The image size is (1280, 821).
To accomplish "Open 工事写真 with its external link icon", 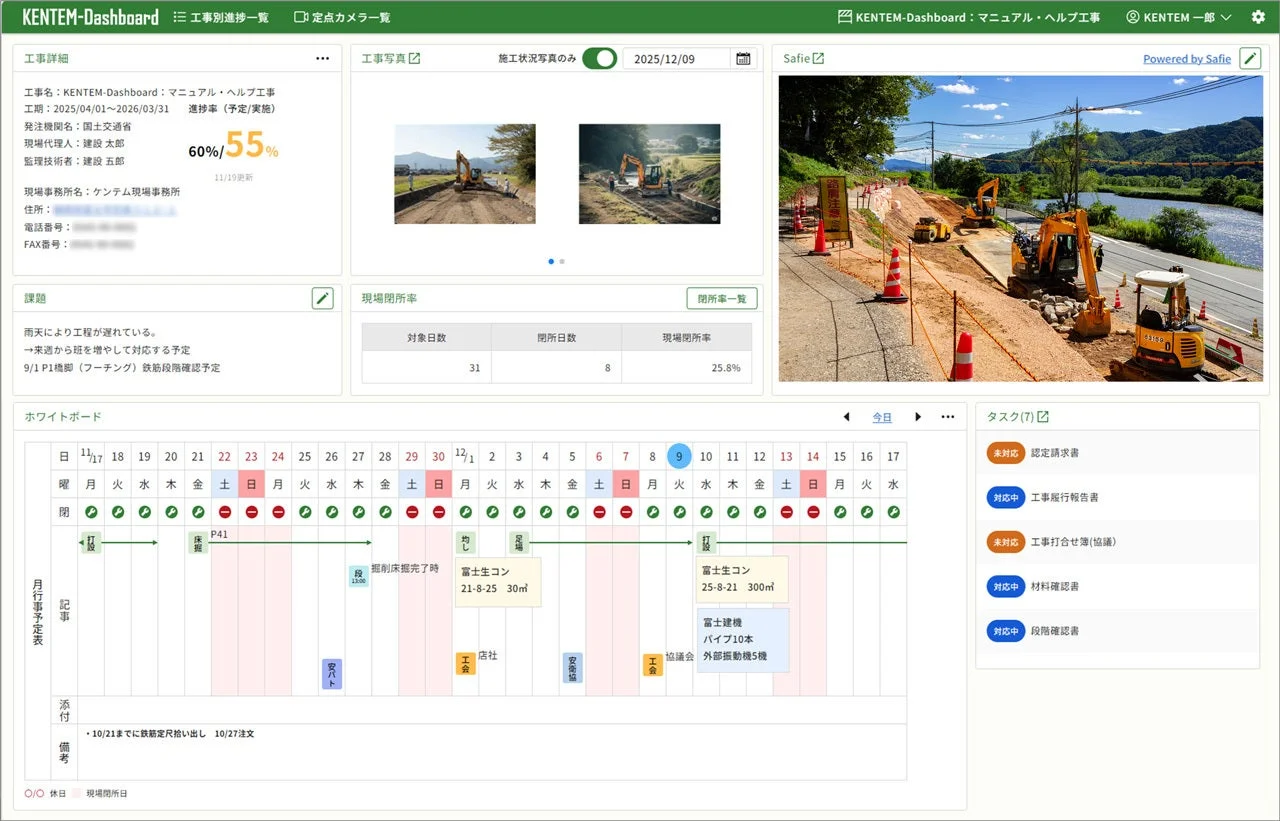I will click(414, 58).
